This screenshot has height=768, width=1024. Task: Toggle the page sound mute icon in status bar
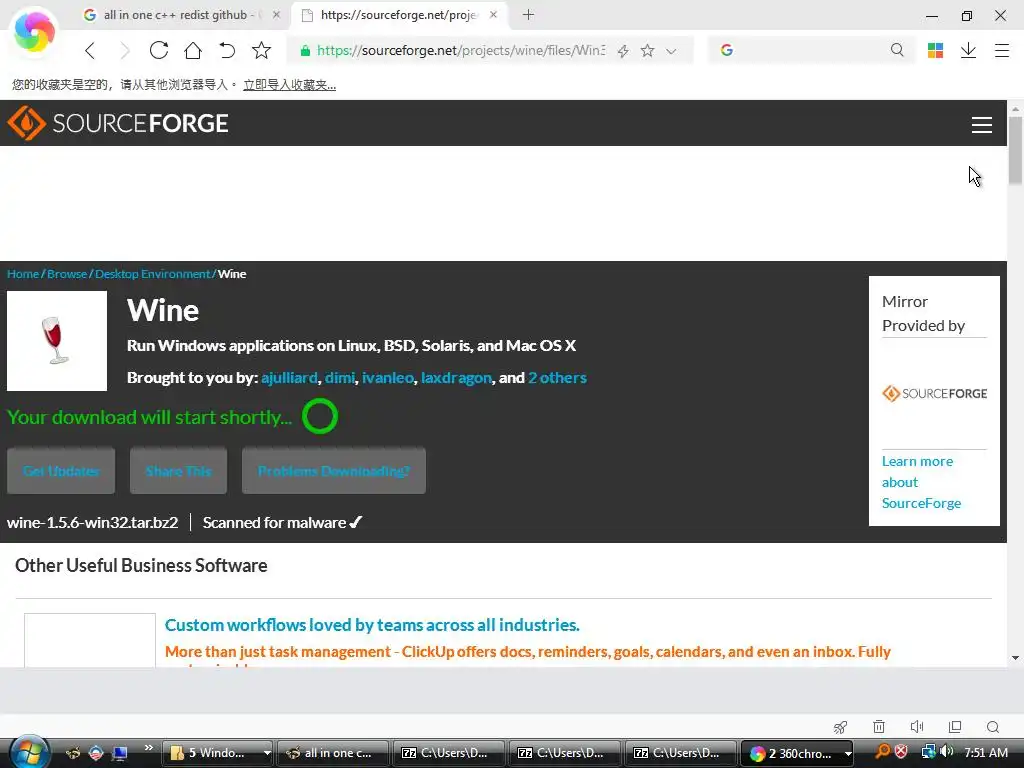917,727
